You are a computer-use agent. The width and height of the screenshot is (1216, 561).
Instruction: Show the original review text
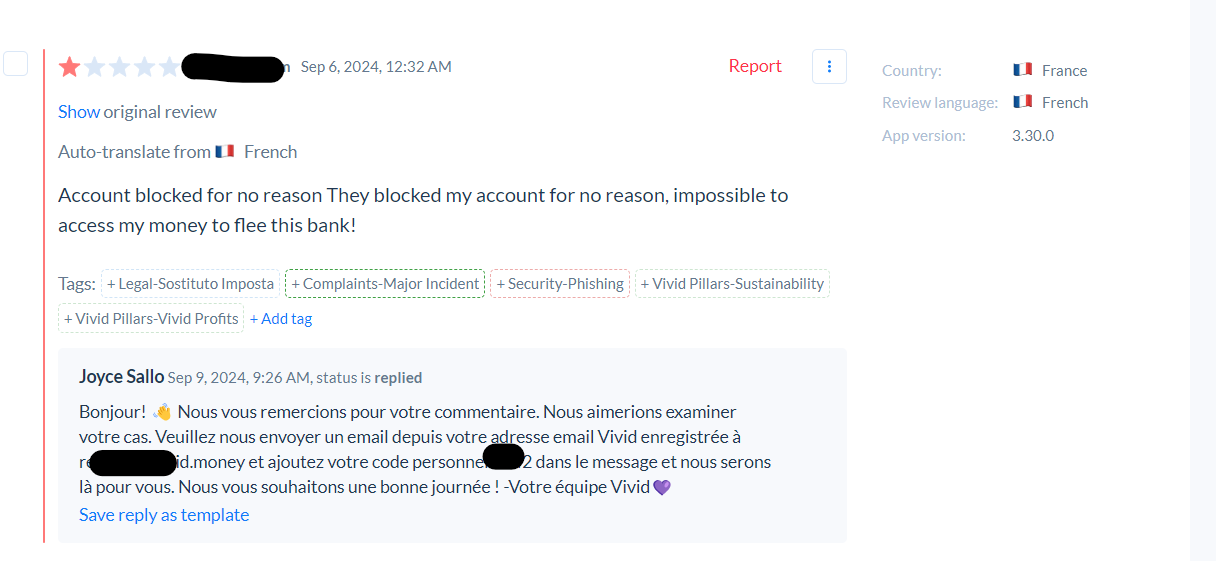click(78, 112)
